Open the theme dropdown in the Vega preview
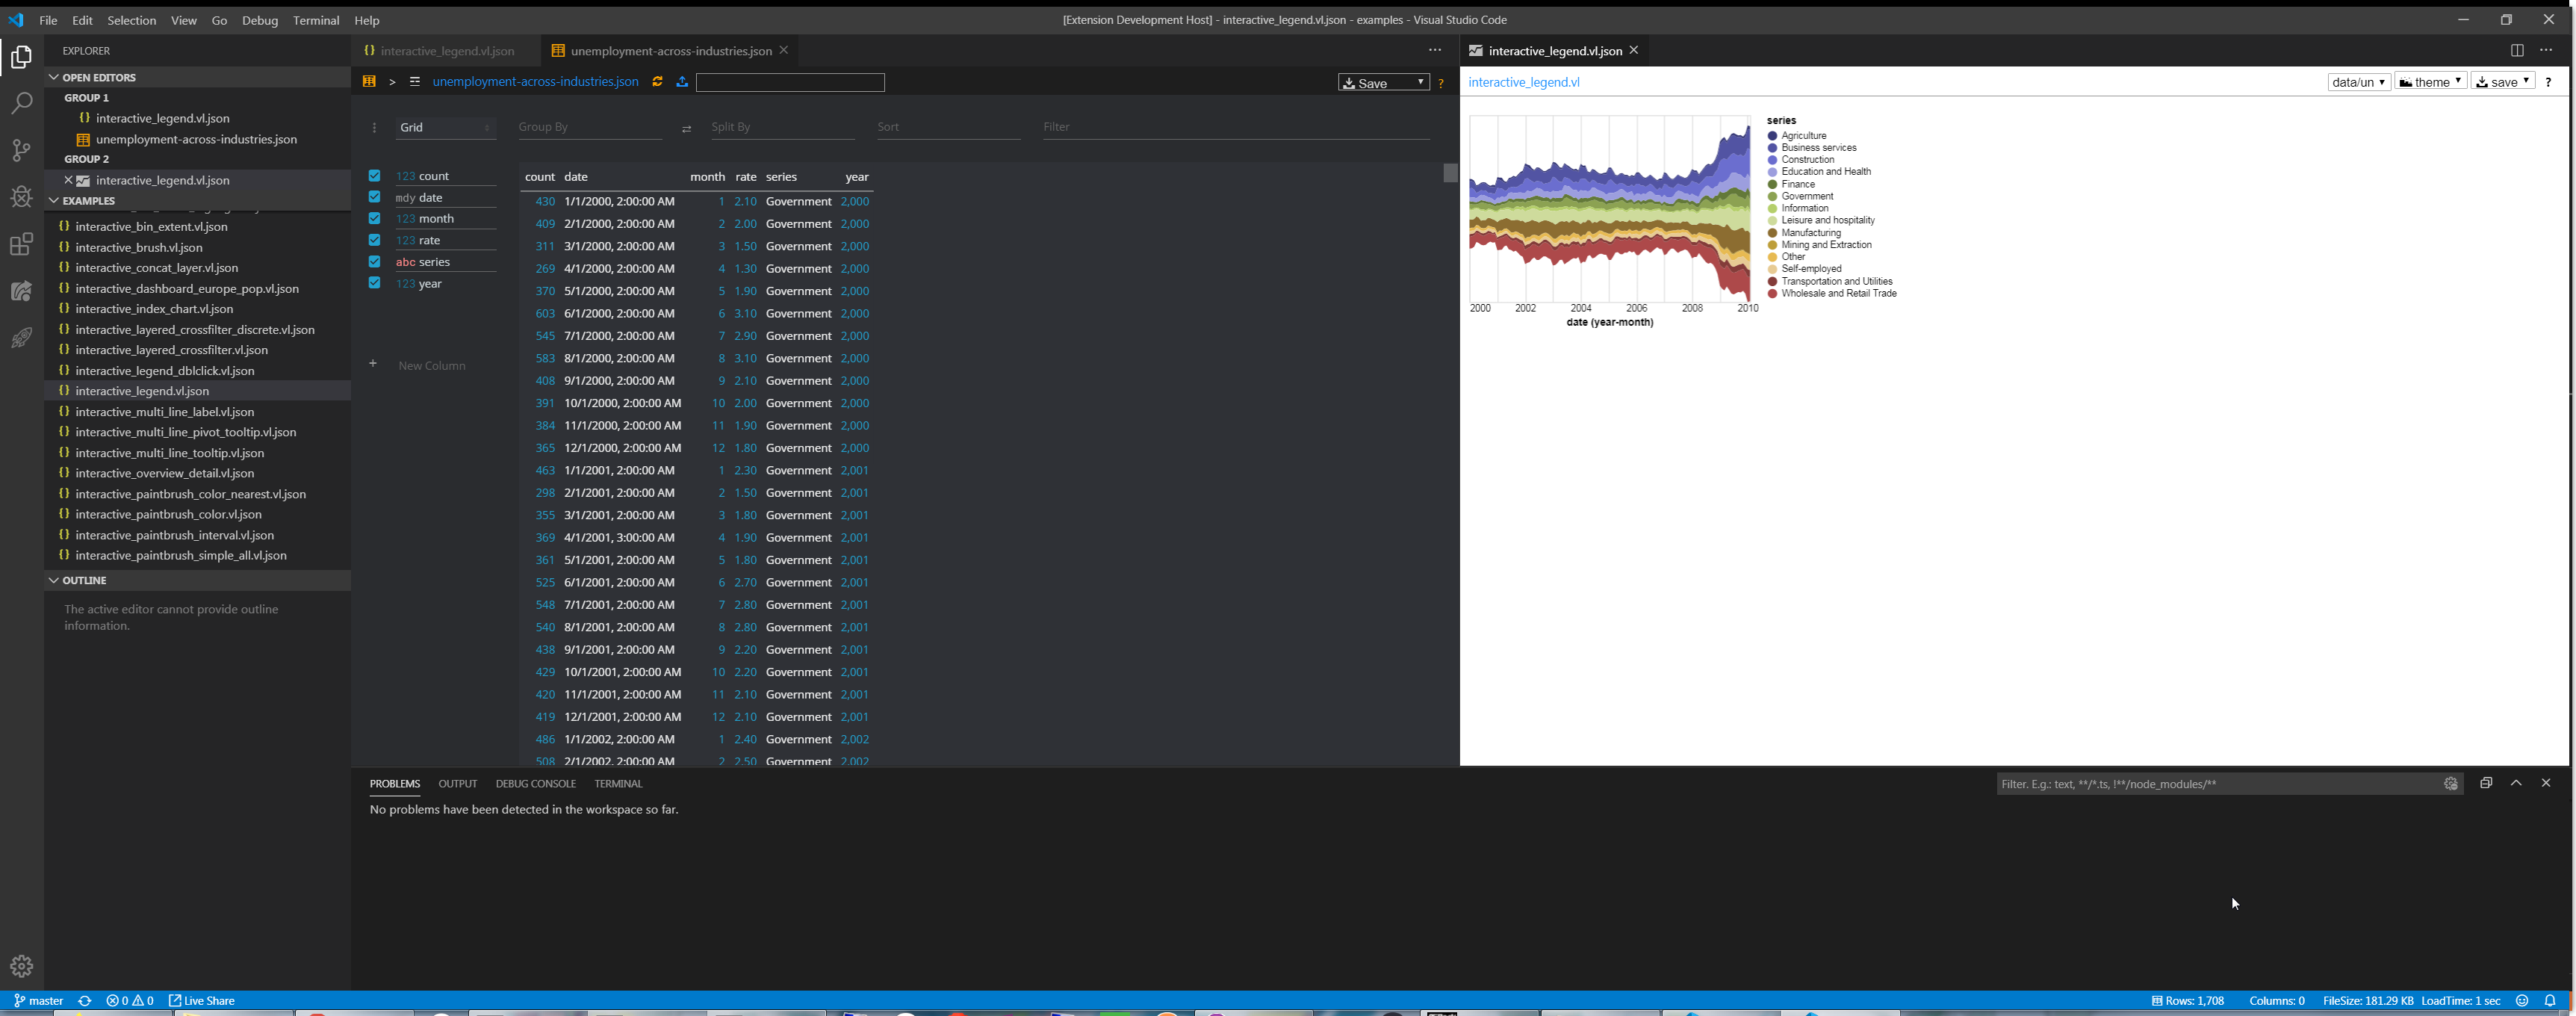Viewport: 2576px width, 1016px height. click(x=2431, y=82)
